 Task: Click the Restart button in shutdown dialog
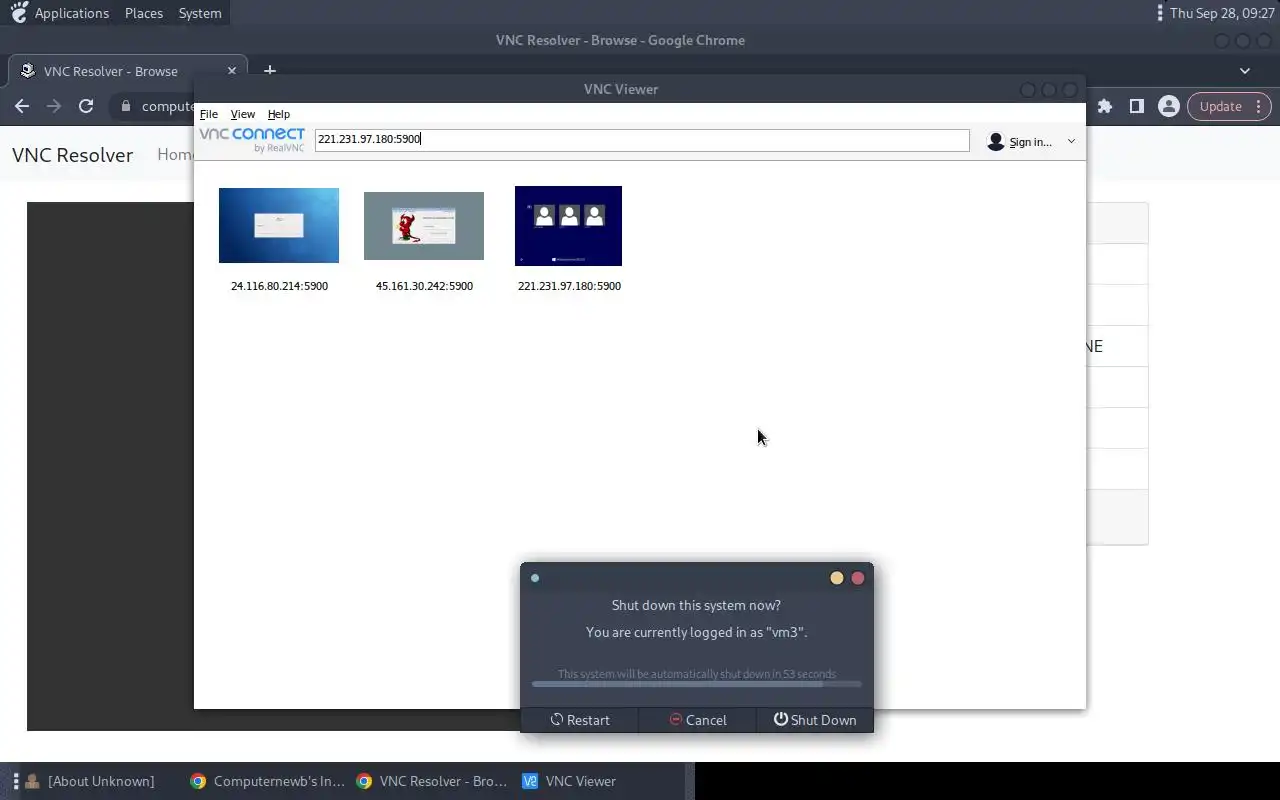click(579, 720)
